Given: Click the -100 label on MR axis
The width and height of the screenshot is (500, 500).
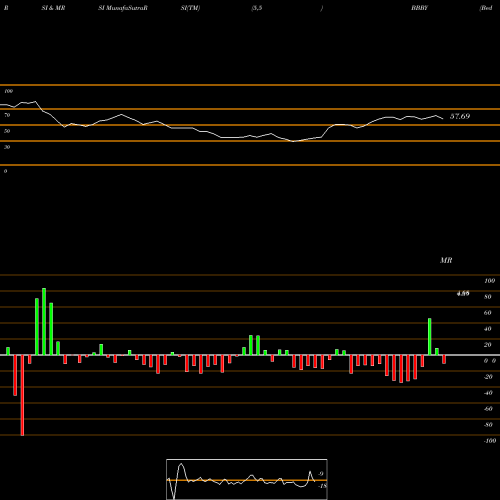Looking at the screenshot, I should [x=490, y=441].
